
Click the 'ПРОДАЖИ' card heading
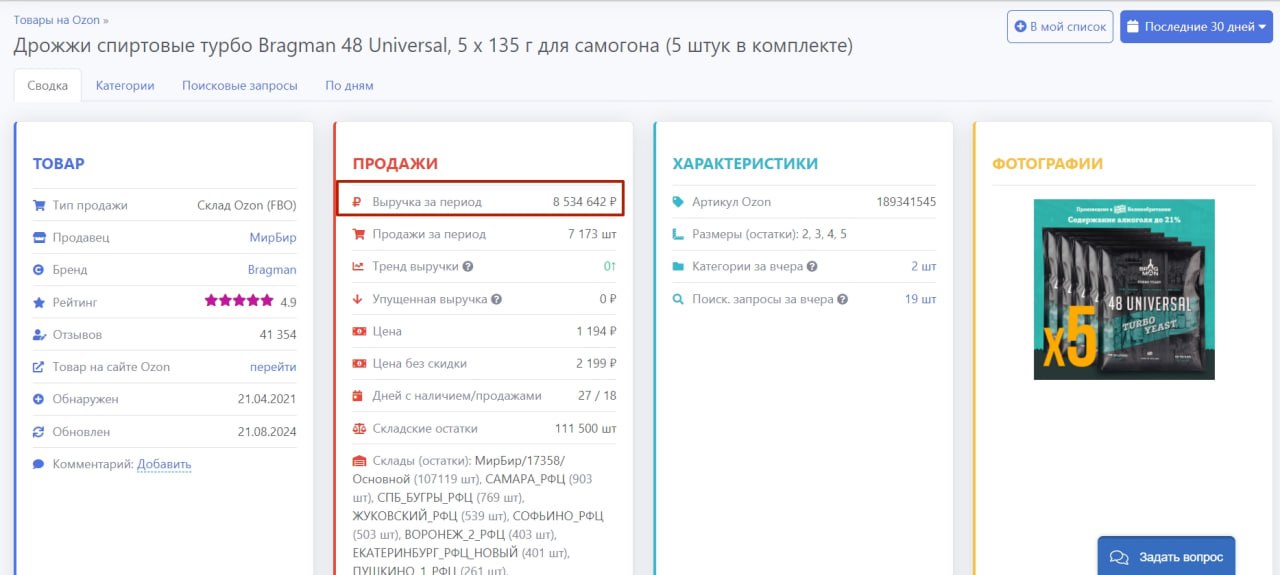click(x=395, y=164)
